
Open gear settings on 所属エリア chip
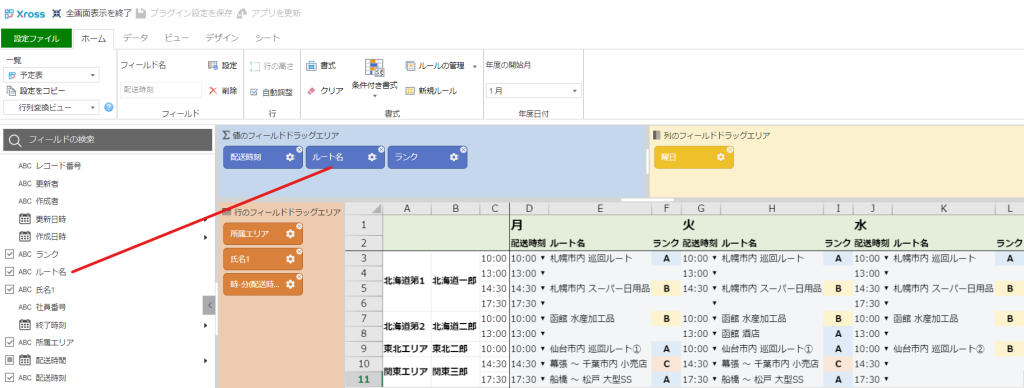point(291,234)
